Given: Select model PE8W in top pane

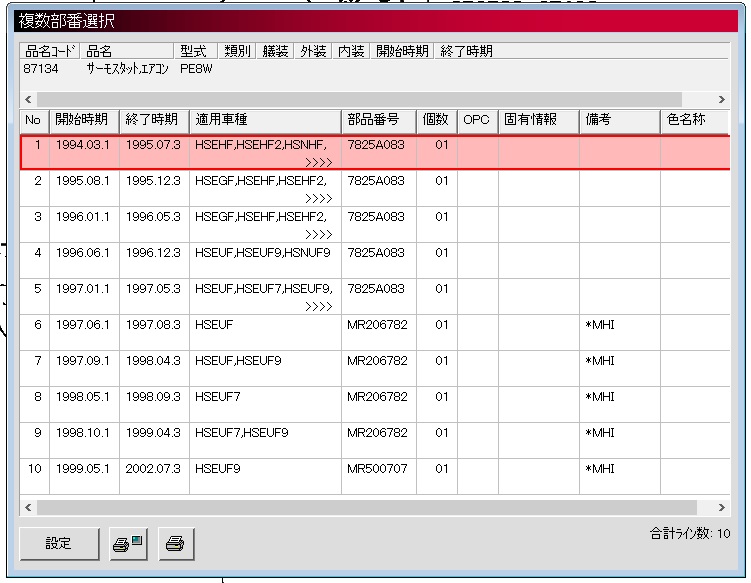Looking at the screenshot, I should pos(196,69).
